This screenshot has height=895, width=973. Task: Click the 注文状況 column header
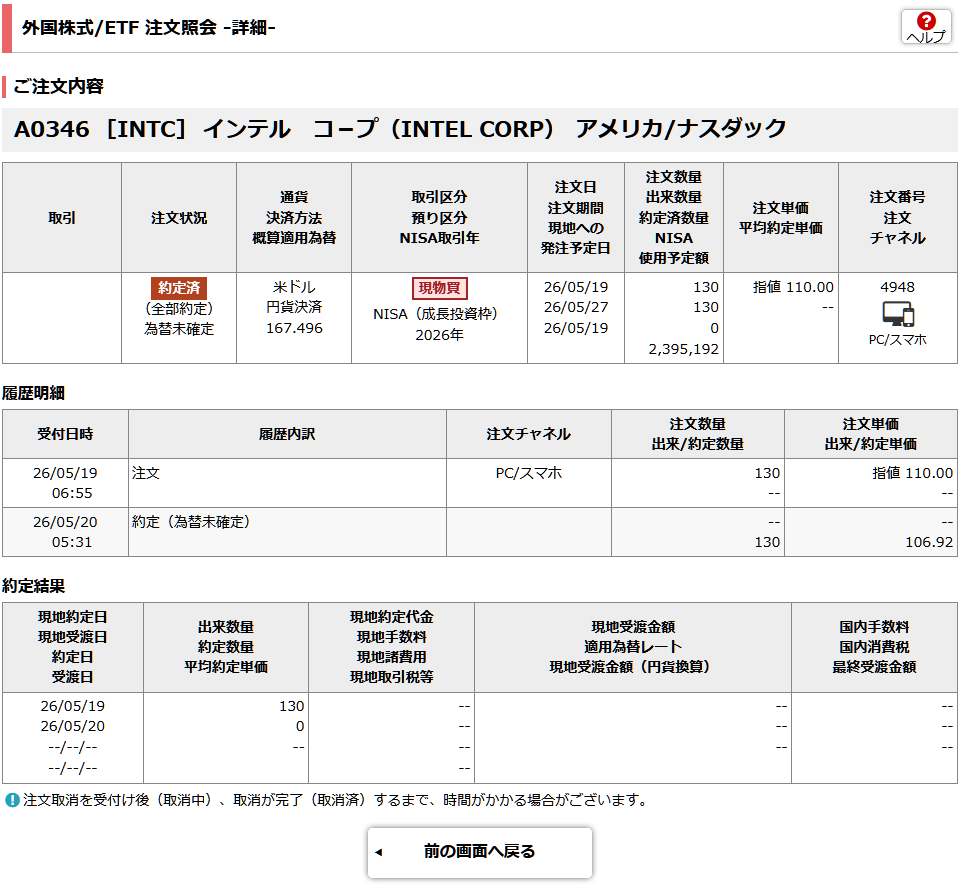pos(179,218)
